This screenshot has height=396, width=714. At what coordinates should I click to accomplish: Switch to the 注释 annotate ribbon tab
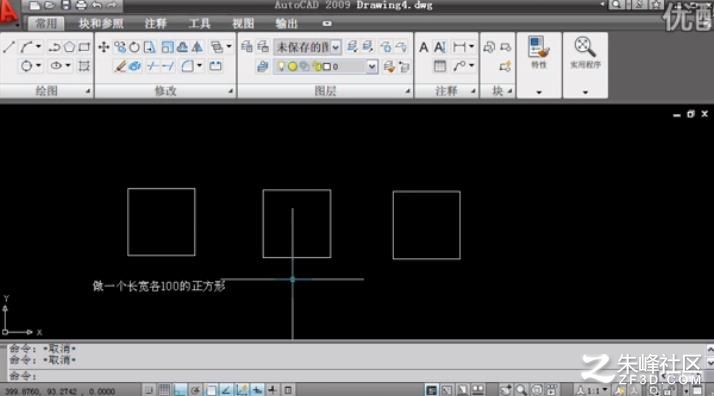point(156,23)
